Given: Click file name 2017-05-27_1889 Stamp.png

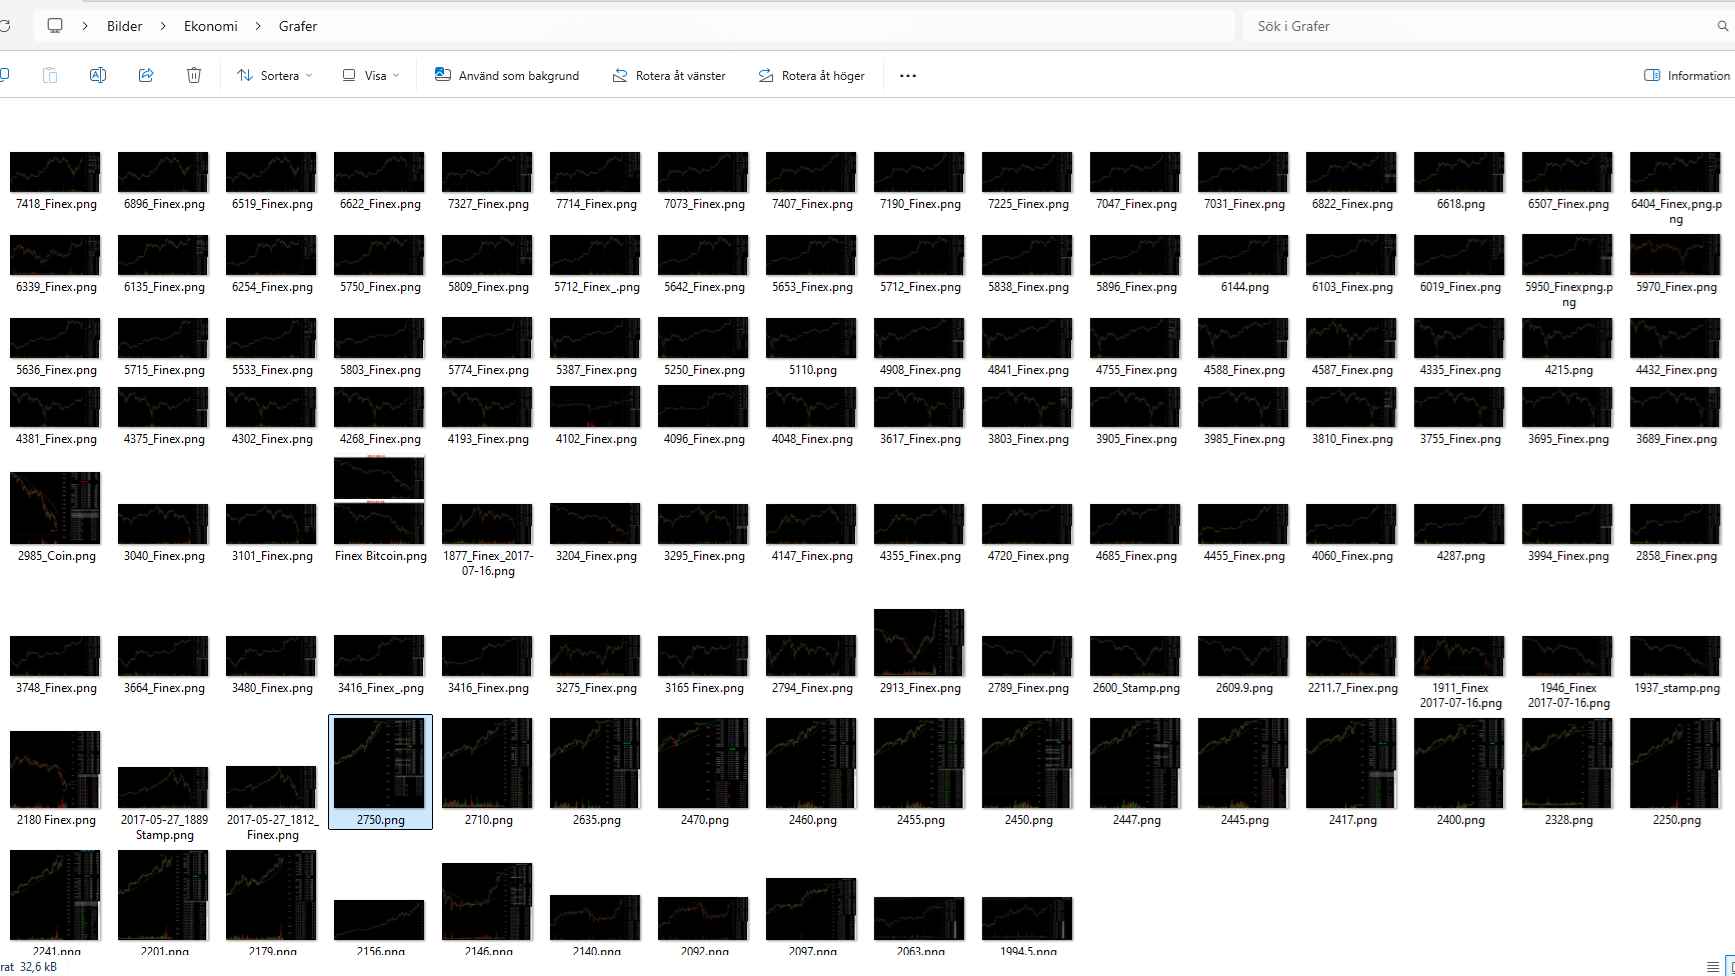Looking at the screenshot, I should pos(164,827).
